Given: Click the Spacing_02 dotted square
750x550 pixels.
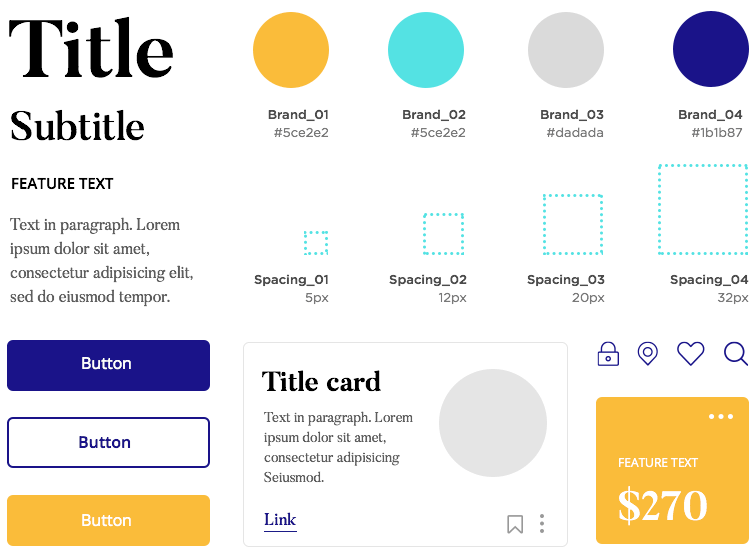Looking at the screenshot, I should 443,234.
